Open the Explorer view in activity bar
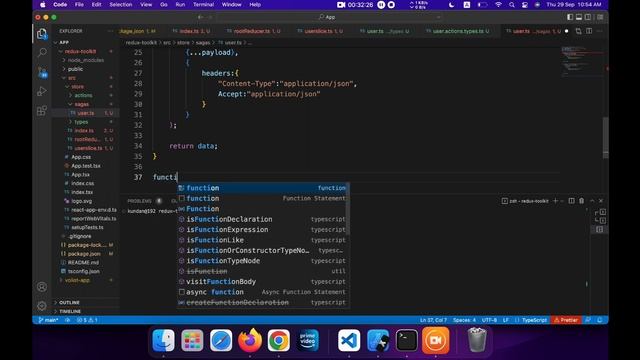Screen dimensions: 640x360 pyautogui.click(x=42, y=34)
